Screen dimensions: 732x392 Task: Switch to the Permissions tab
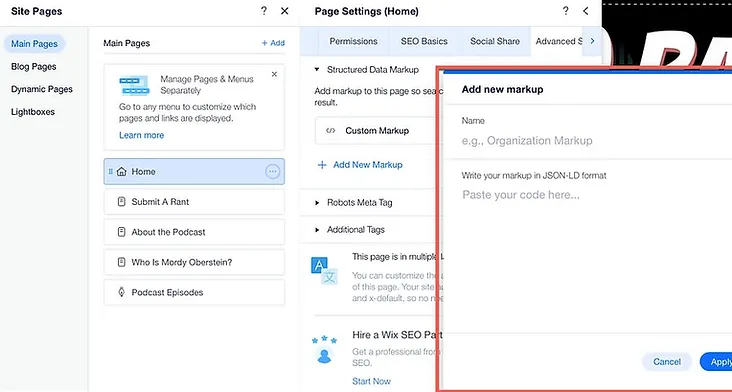click(x=353, y=41)
